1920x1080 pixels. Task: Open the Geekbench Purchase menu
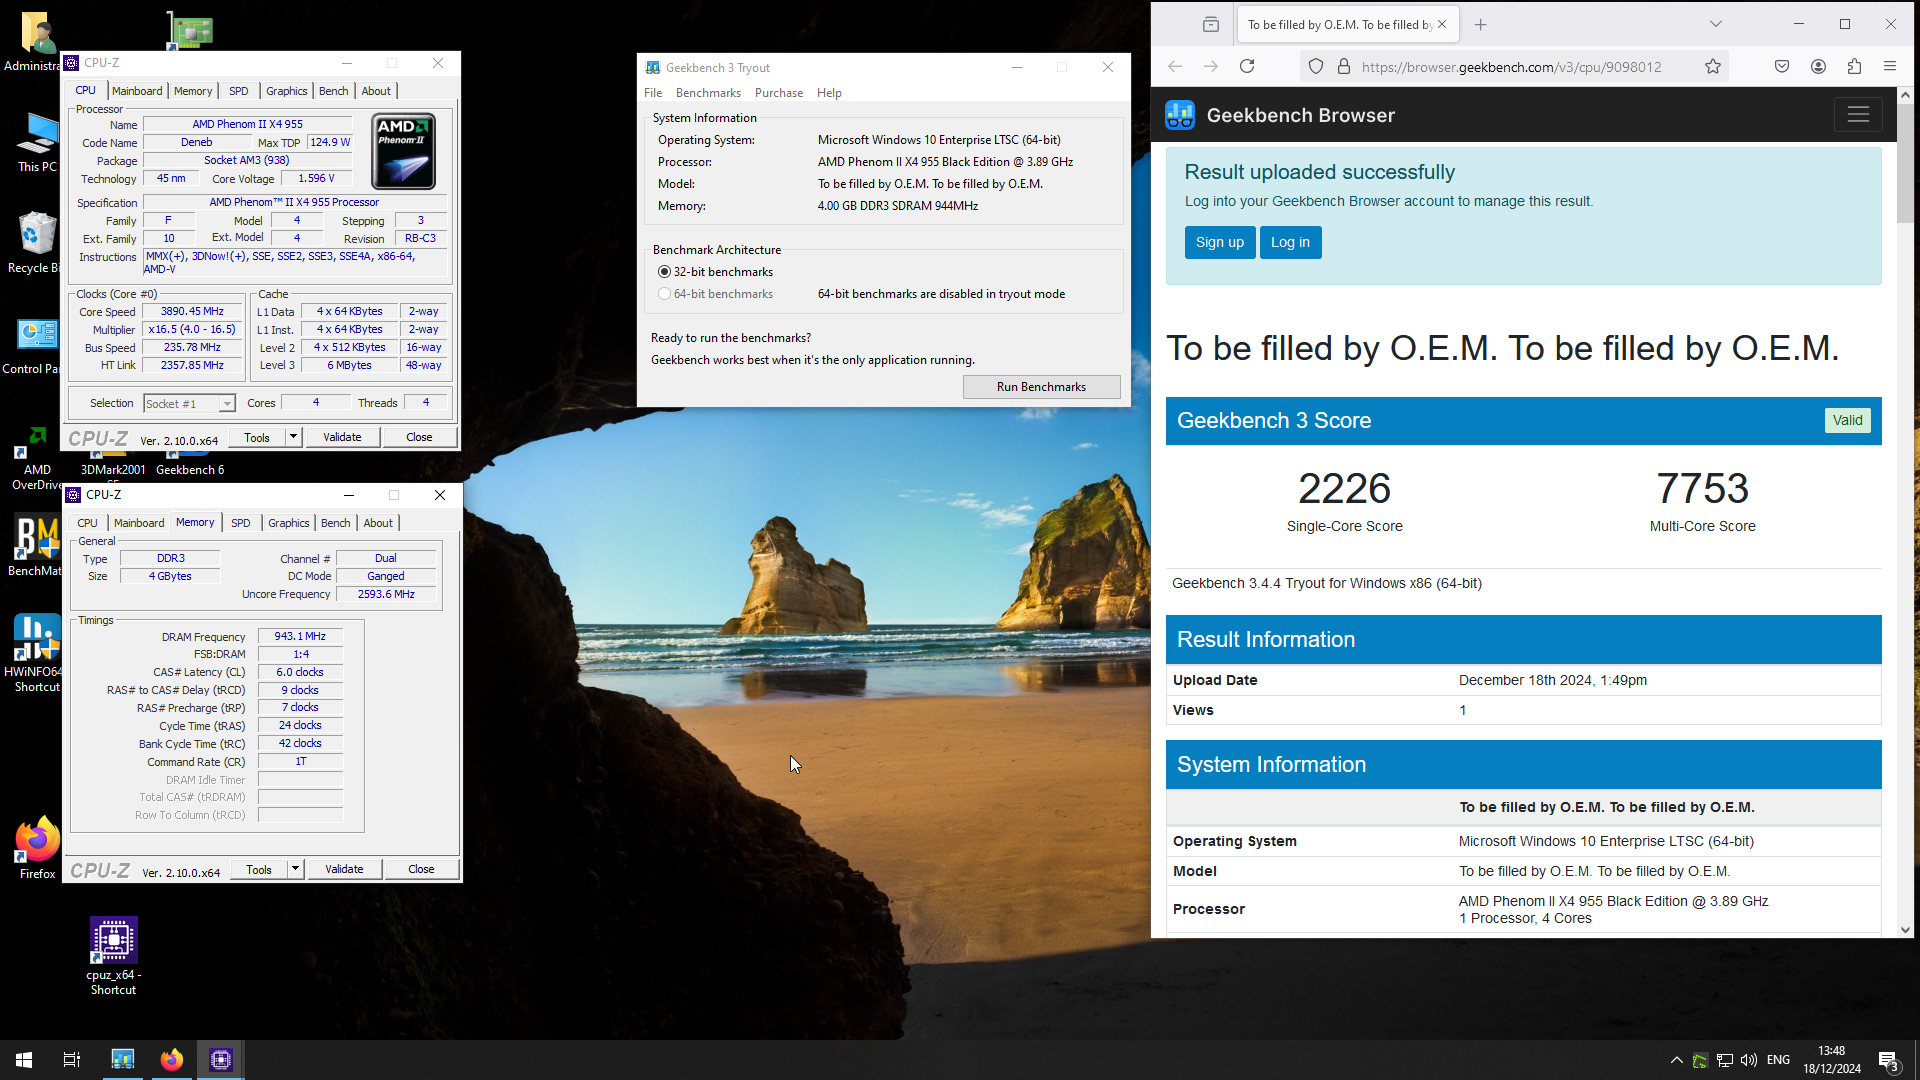pyautogui.click(x=779, y=93)
